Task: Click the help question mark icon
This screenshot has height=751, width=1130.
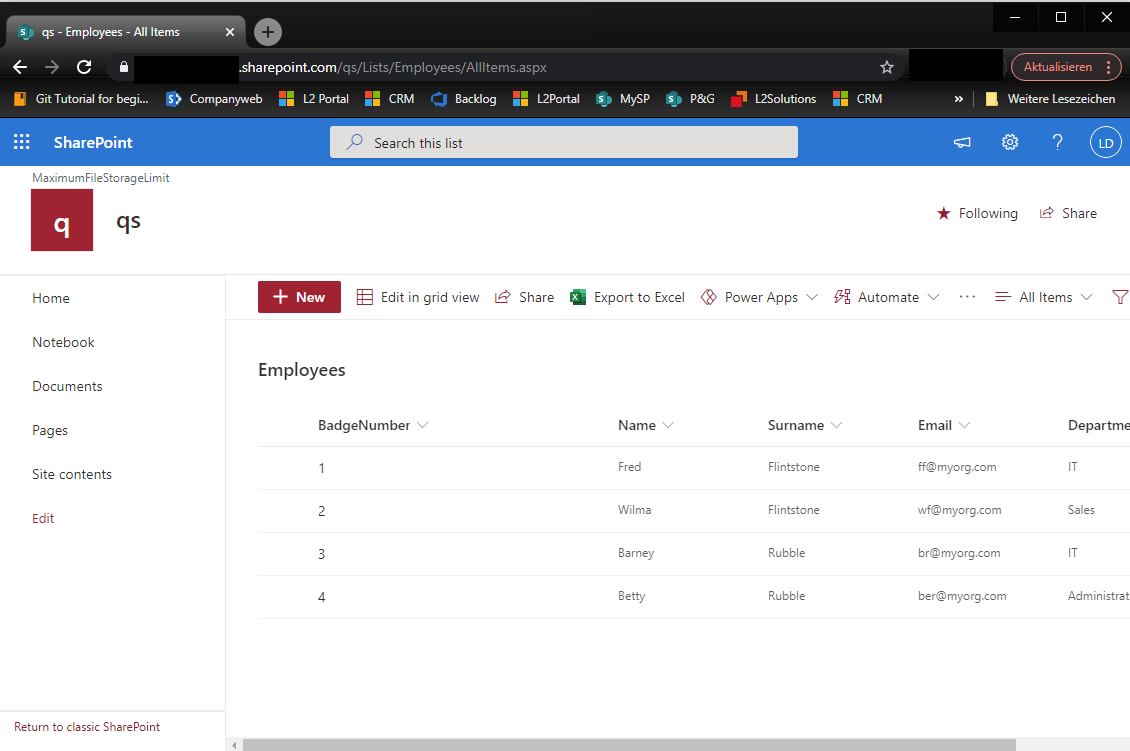Action: pos(1057,143)
